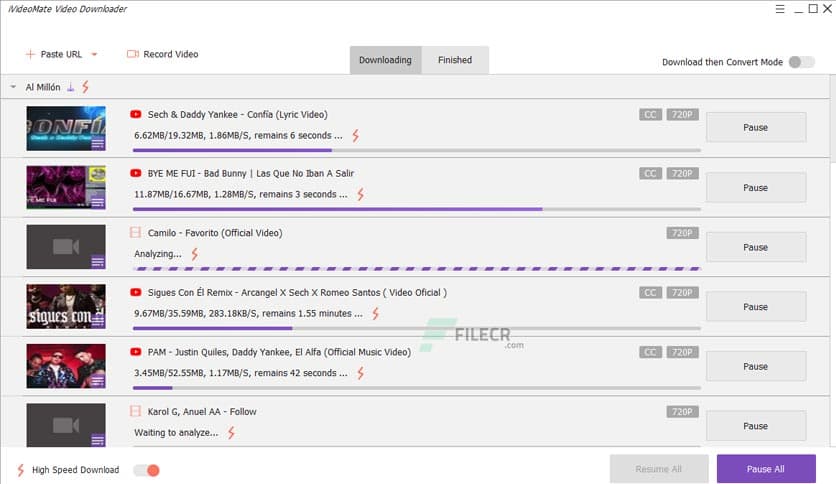Turn off the High Speed Download switch
The width and height of the screenshot is (836, 484).
[x=147, y=470]
